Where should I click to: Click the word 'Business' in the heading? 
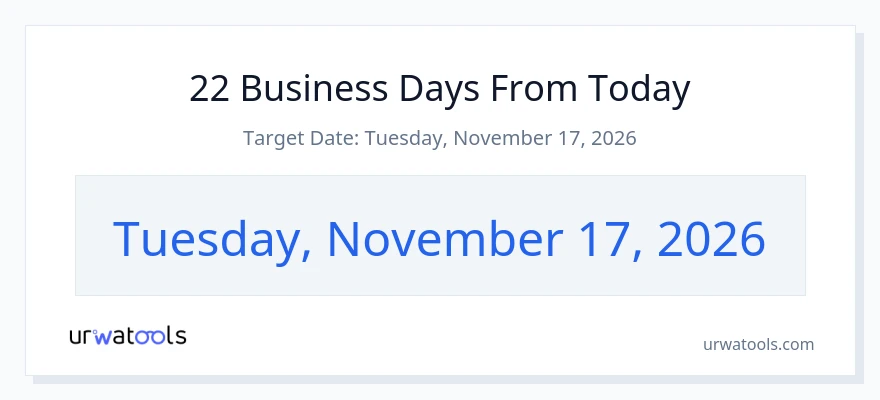pyautogui.click(x=314, y=89)
